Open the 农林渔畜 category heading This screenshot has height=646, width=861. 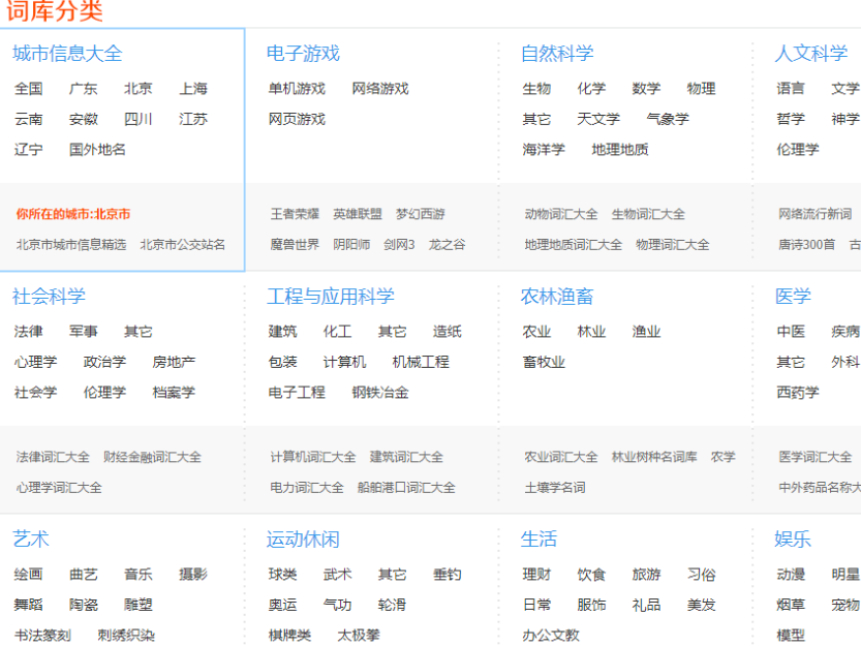click(x=557, y=296)
